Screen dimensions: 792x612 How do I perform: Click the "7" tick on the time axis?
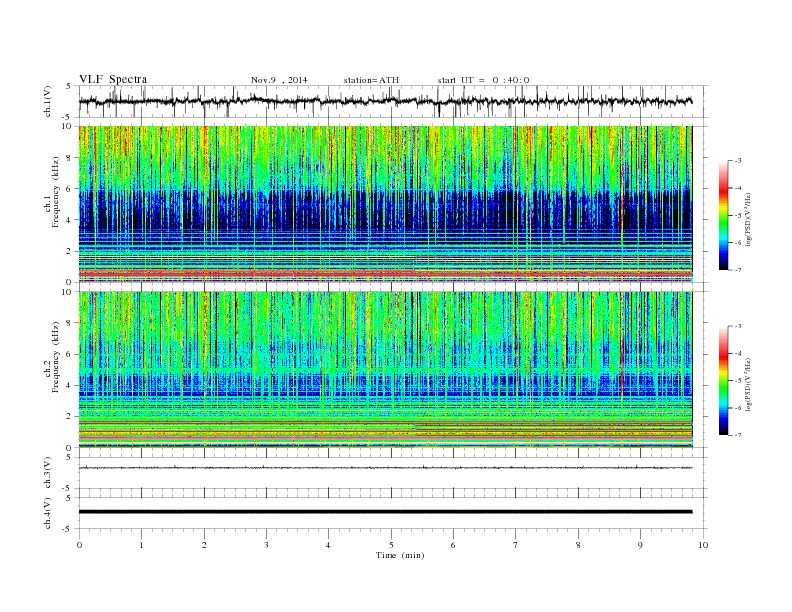(x=516, y=545)
